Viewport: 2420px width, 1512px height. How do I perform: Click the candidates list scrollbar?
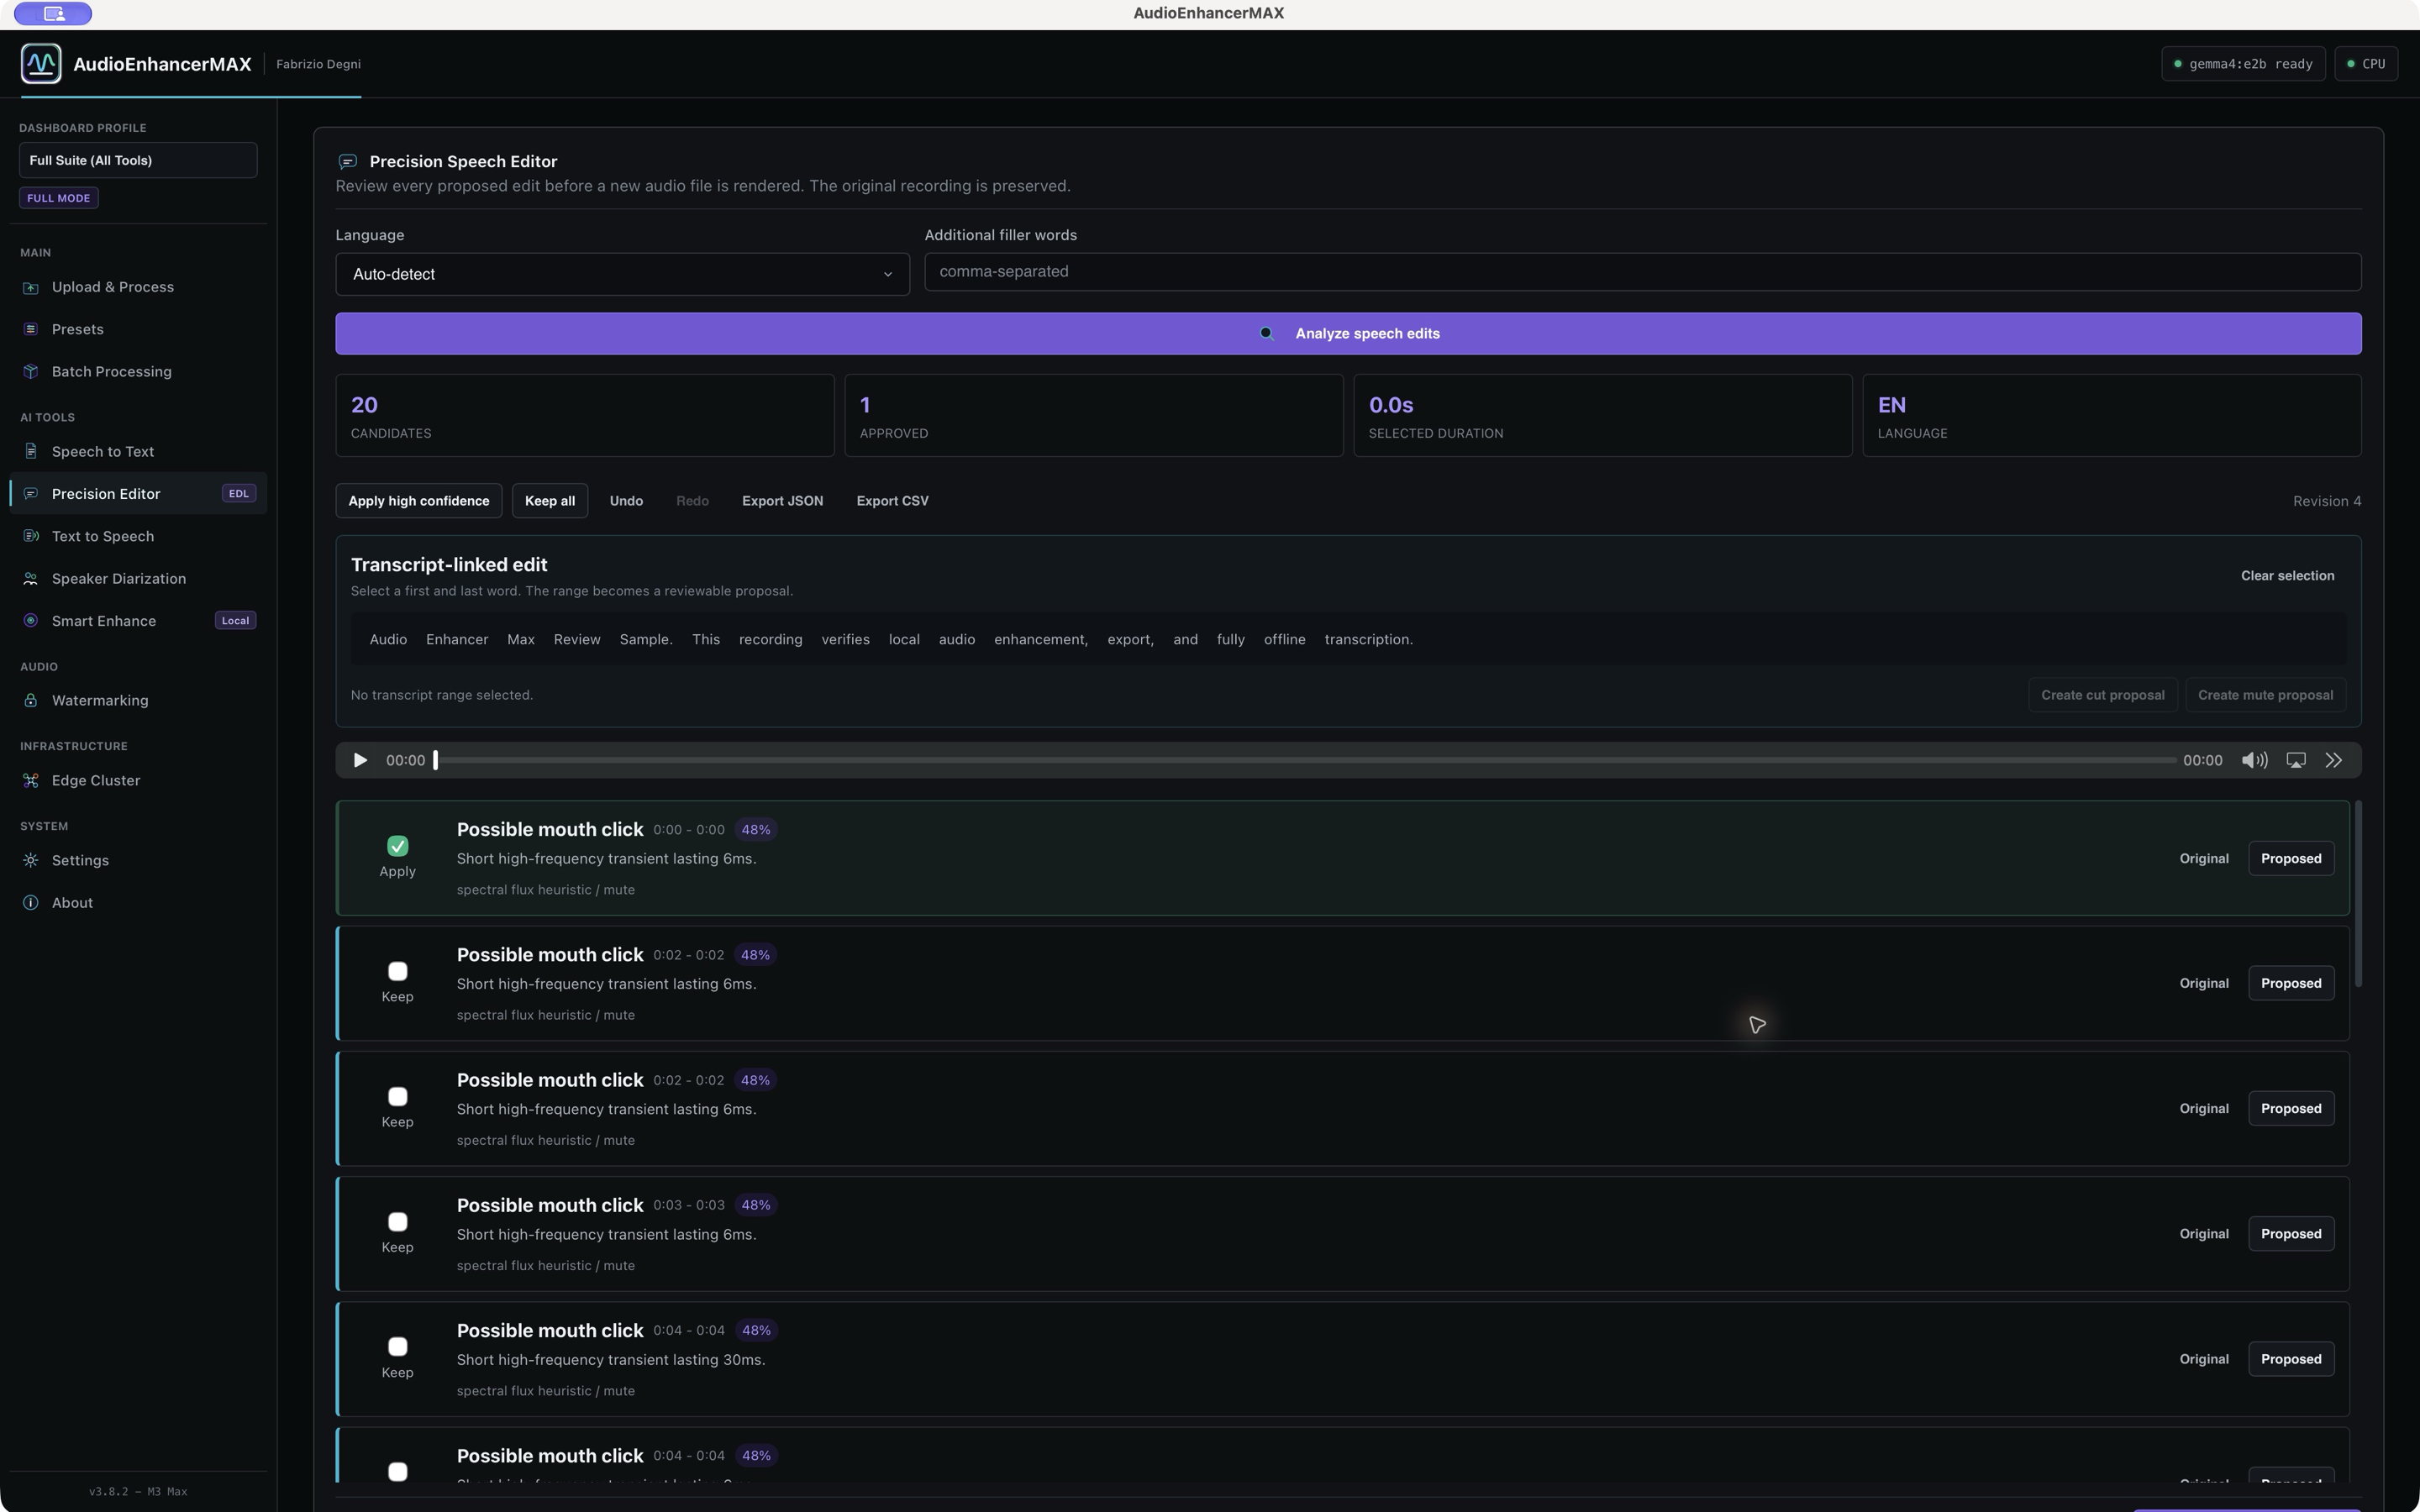click(x=2358, y=895)
